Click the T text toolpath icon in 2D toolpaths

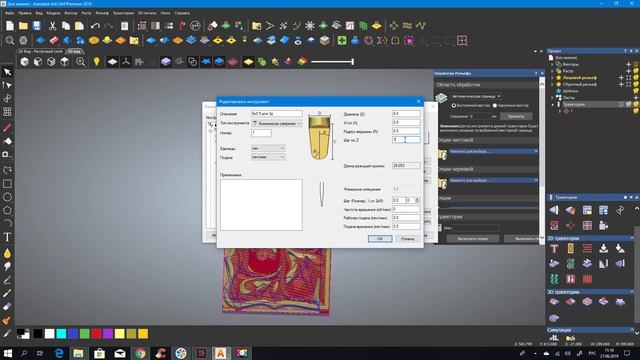(x=554, y=249)
